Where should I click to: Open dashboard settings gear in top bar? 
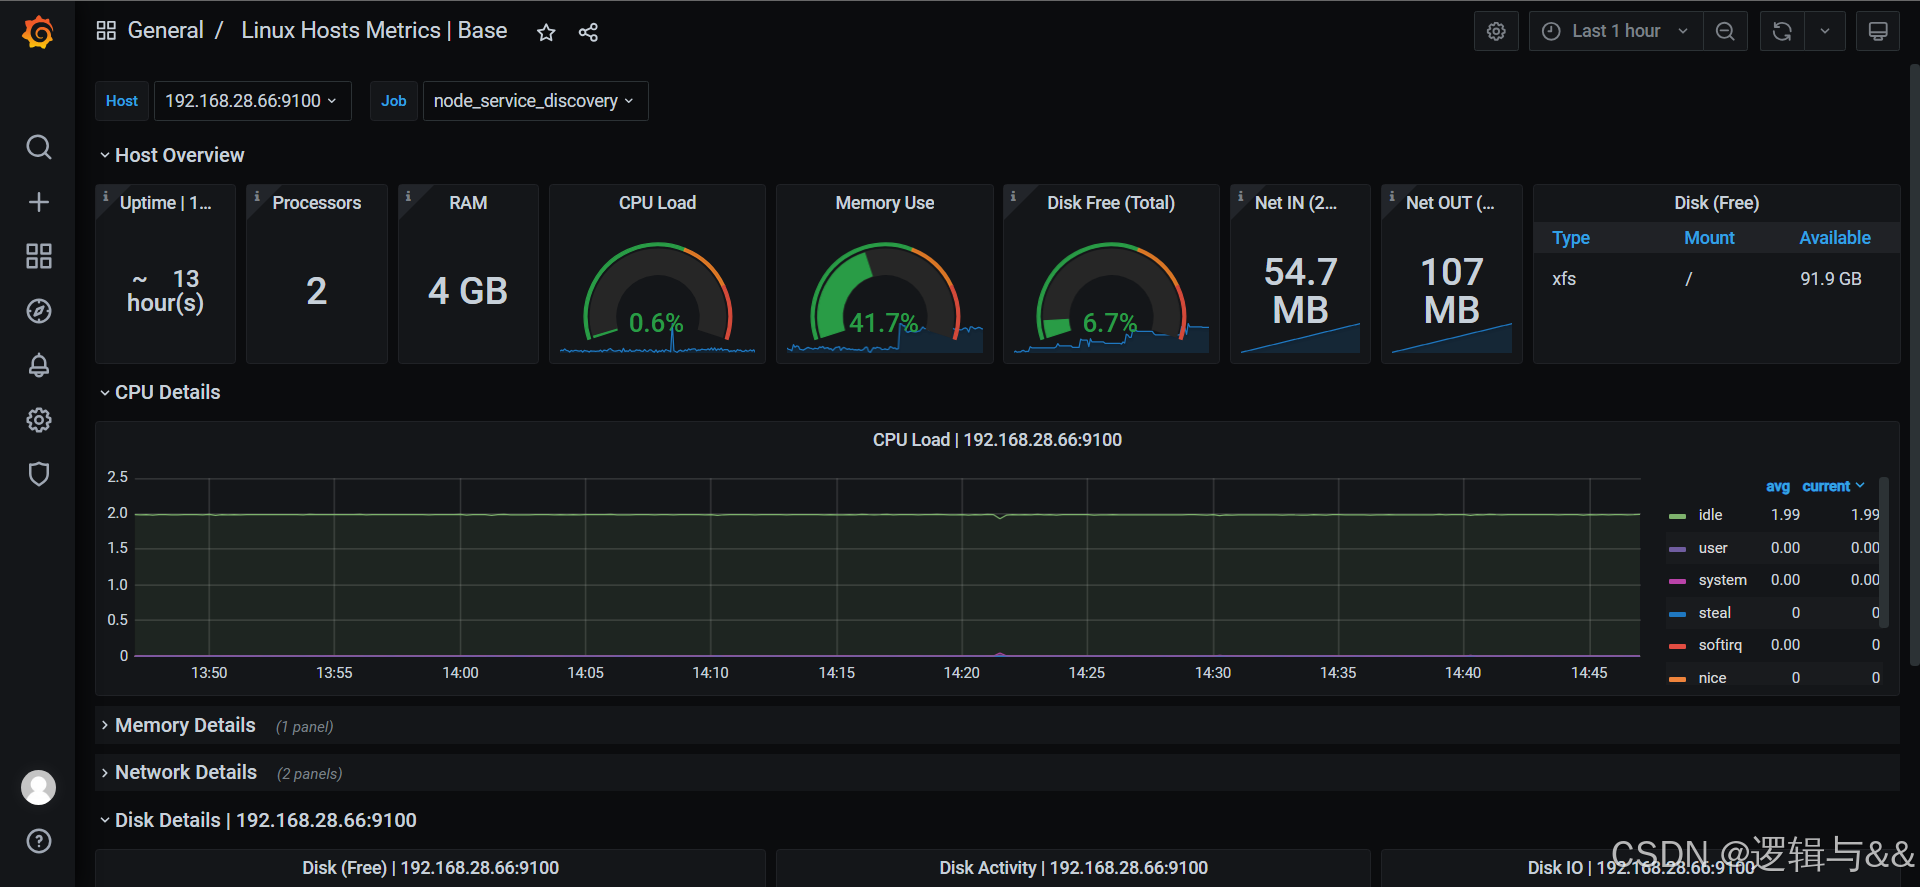(x=1496, y=31)
